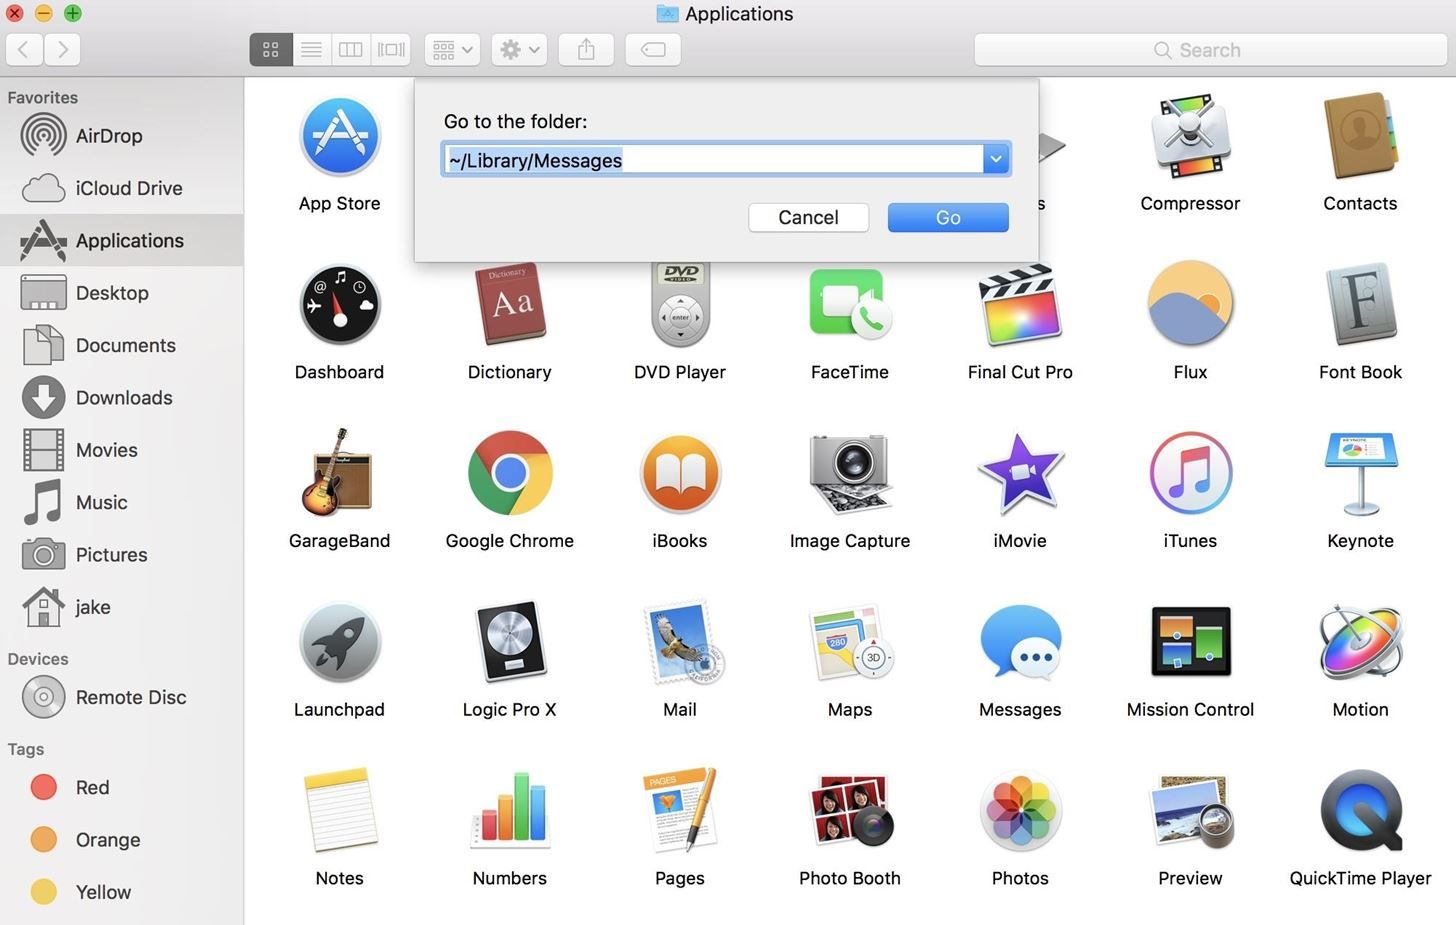
Task: Switch to icon view mode
Action: click(271, 49)
